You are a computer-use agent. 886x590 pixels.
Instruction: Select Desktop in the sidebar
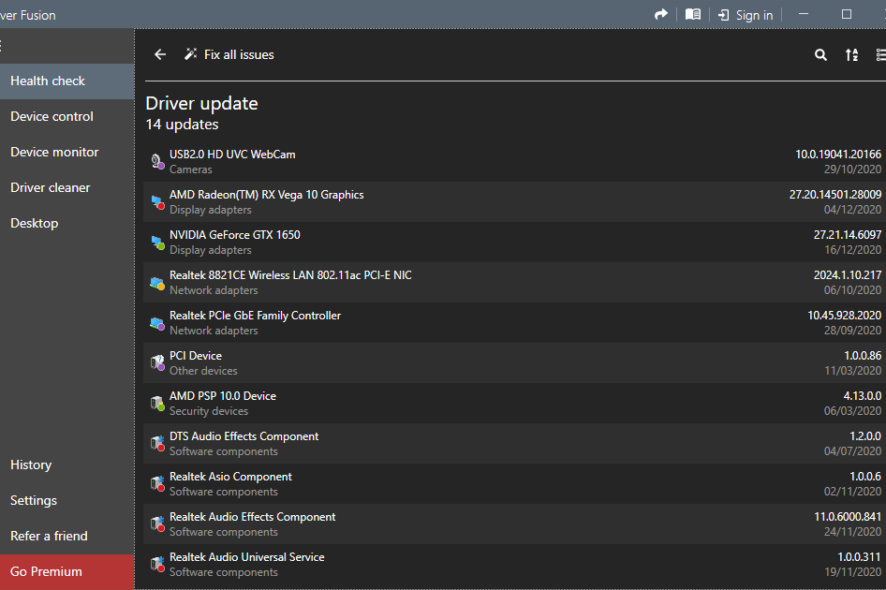pos(67,223)
